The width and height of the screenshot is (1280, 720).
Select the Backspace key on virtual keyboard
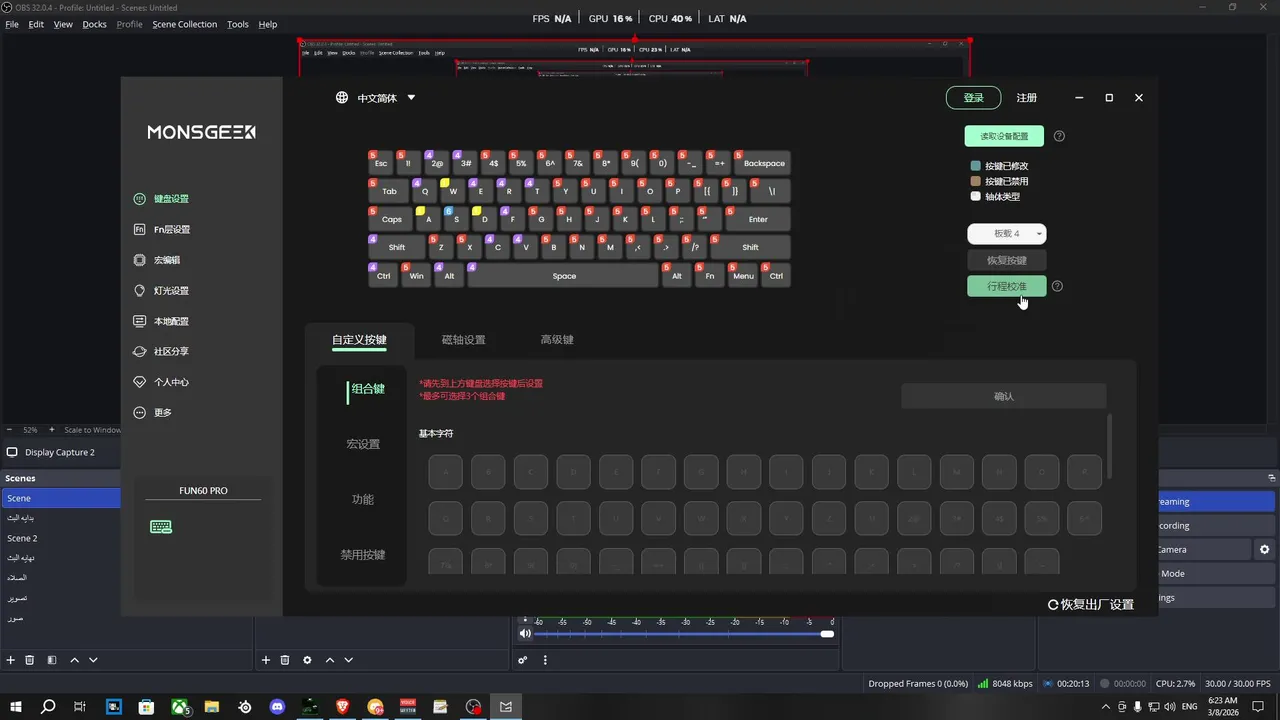[x=763, y=163]
